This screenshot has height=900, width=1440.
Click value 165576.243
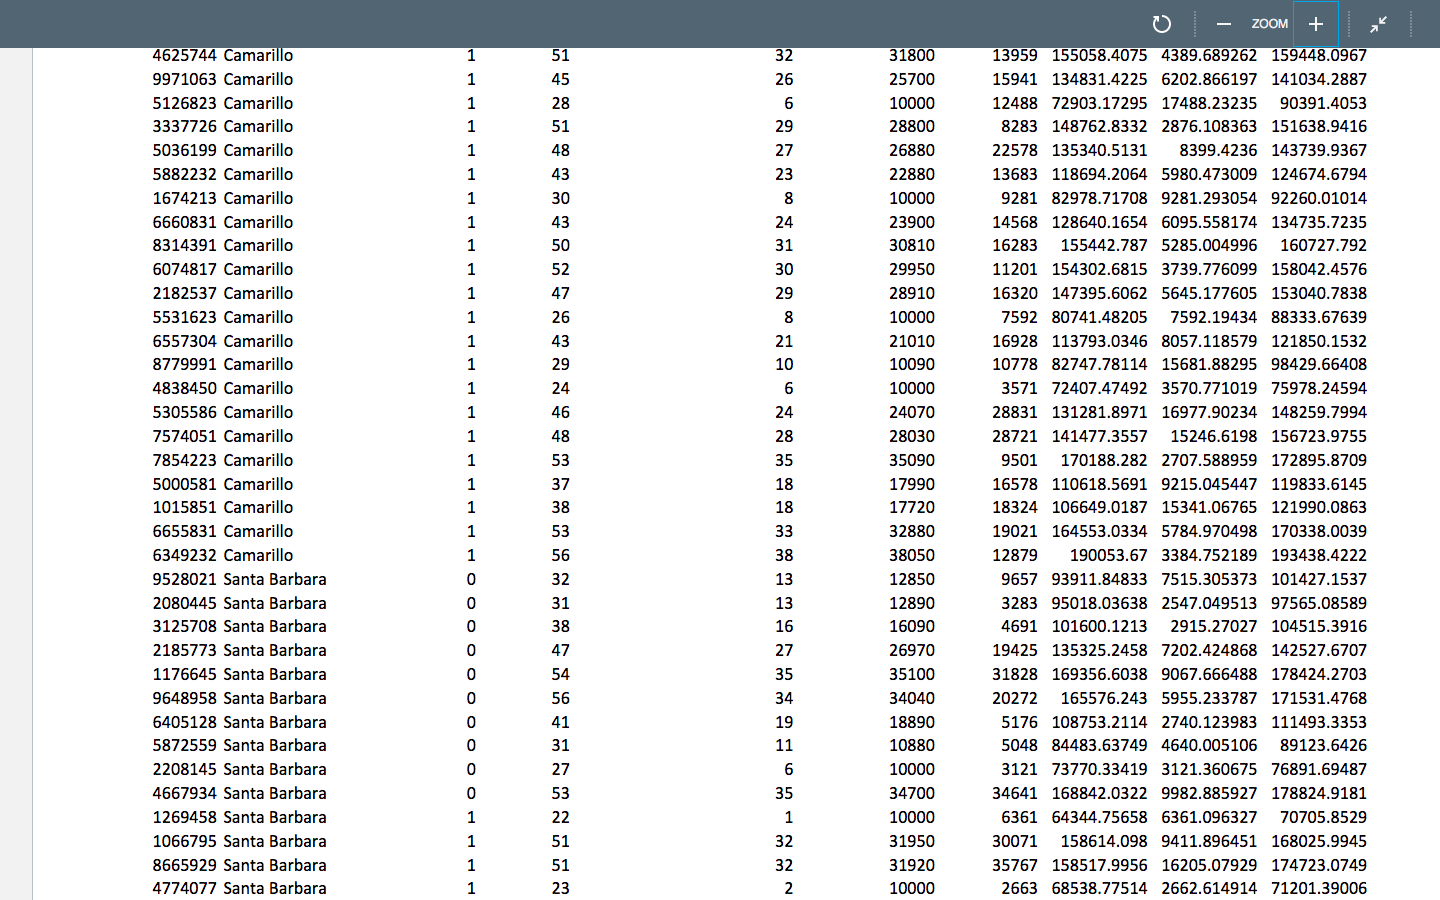tap(1104, 698)
